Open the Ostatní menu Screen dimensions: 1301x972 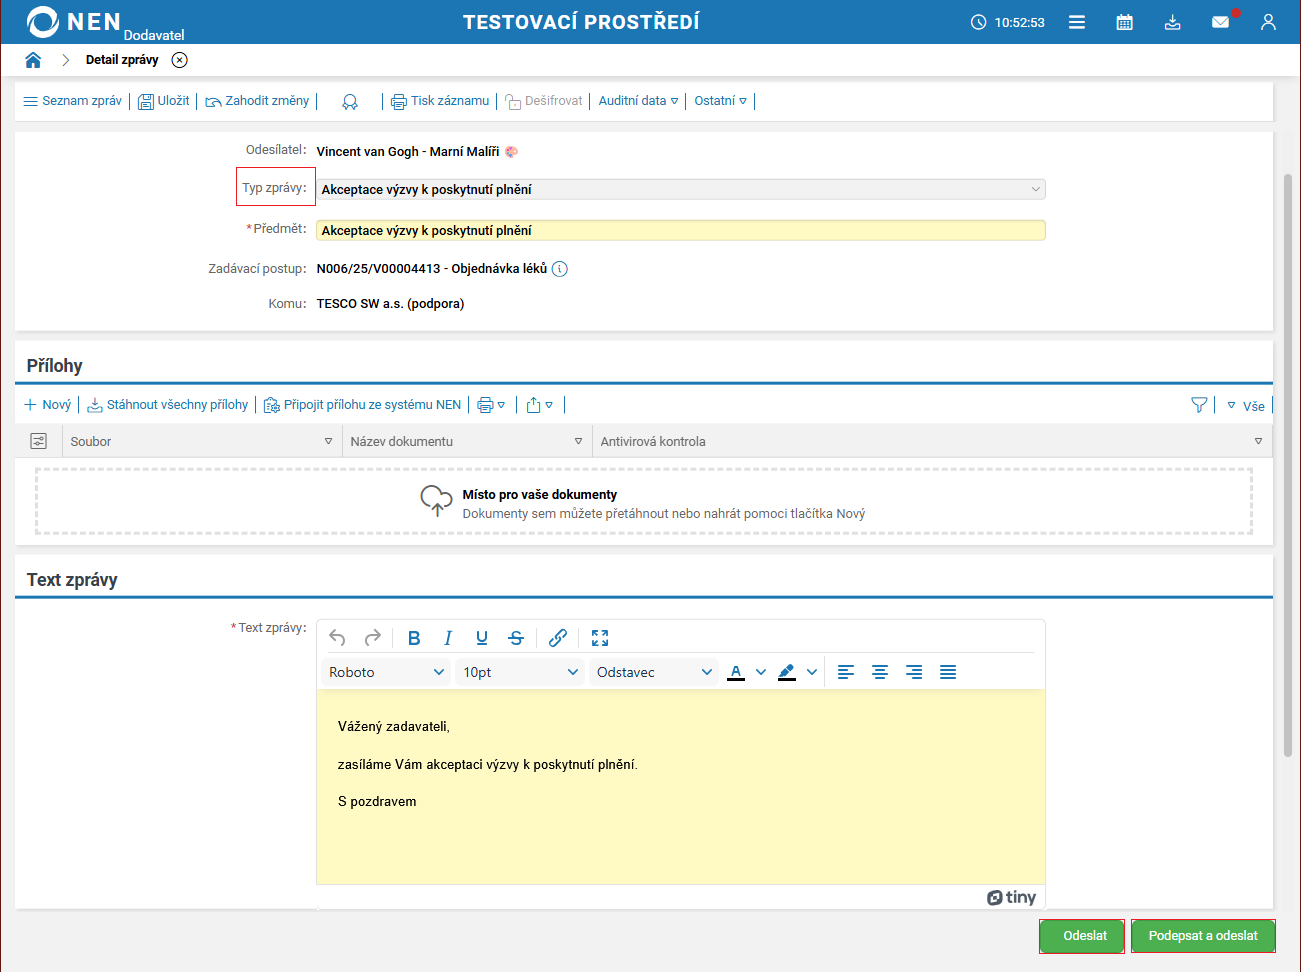pyautogui.click(x=720, y=101)
